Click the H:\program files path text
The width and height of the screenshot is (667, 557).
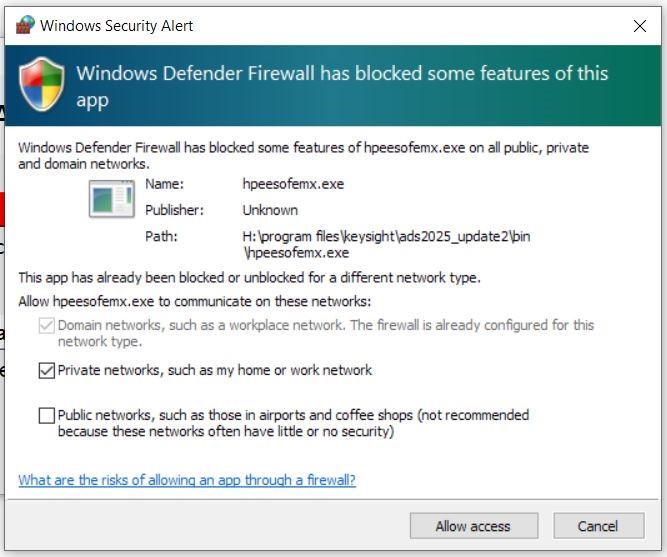386,245
